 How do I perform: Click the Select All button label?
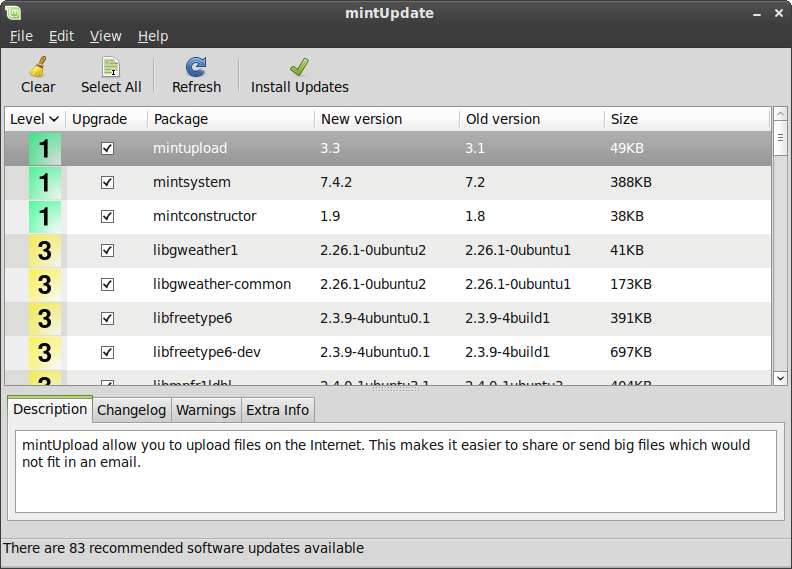[x=111, y=87]
